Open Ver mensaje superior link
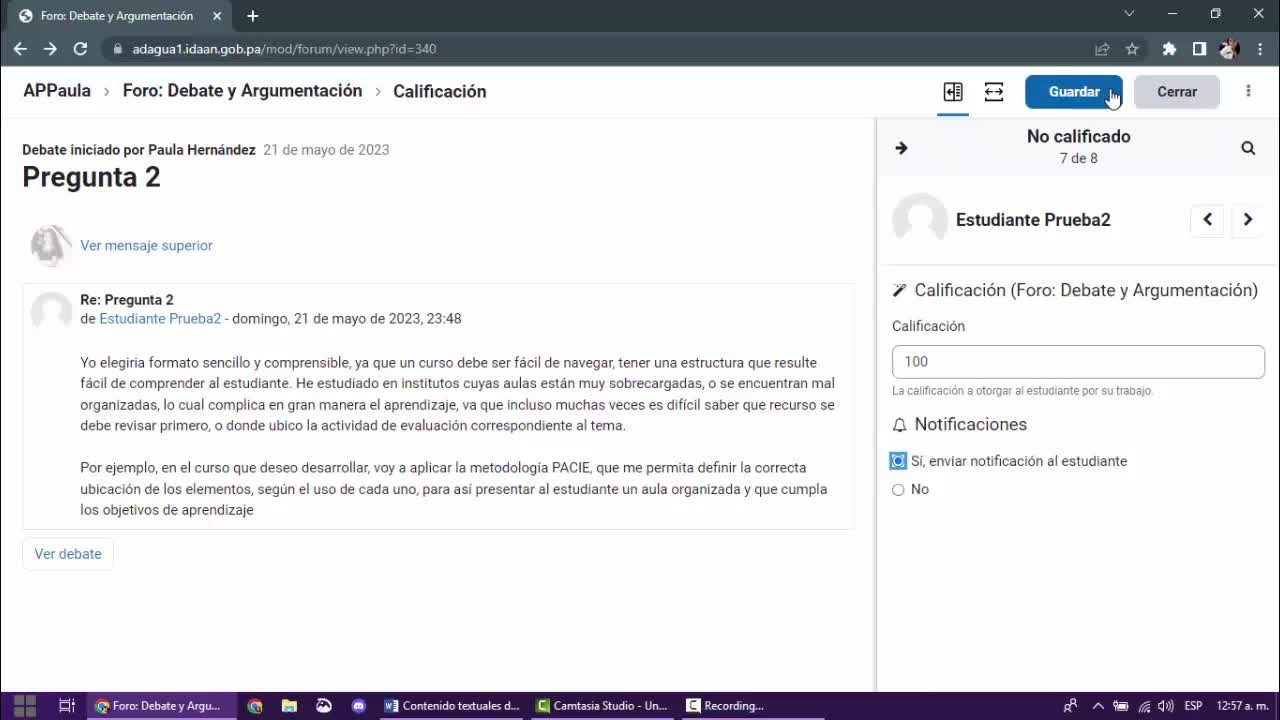The image size is (1280, 720). [146, 245]
